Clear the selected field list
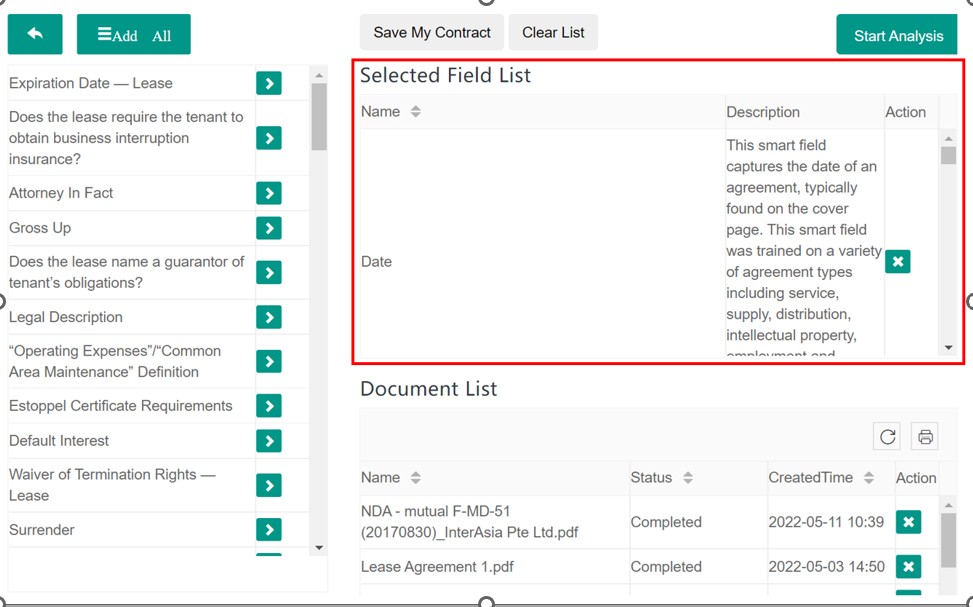Image resolution: width=973 pixels, height=607 pixels. pyautogui.click(x=553, y=33)
